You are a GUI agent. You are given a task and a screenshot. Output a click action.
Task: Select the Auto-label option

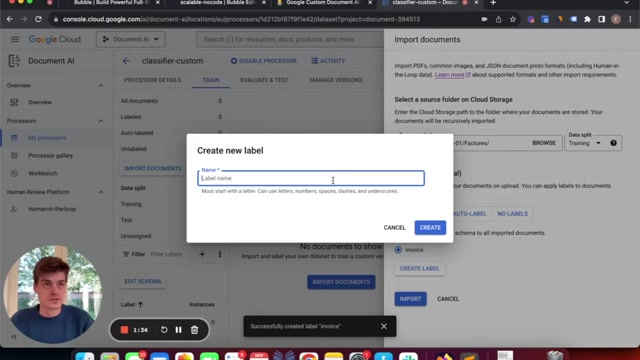click(470, 214)
